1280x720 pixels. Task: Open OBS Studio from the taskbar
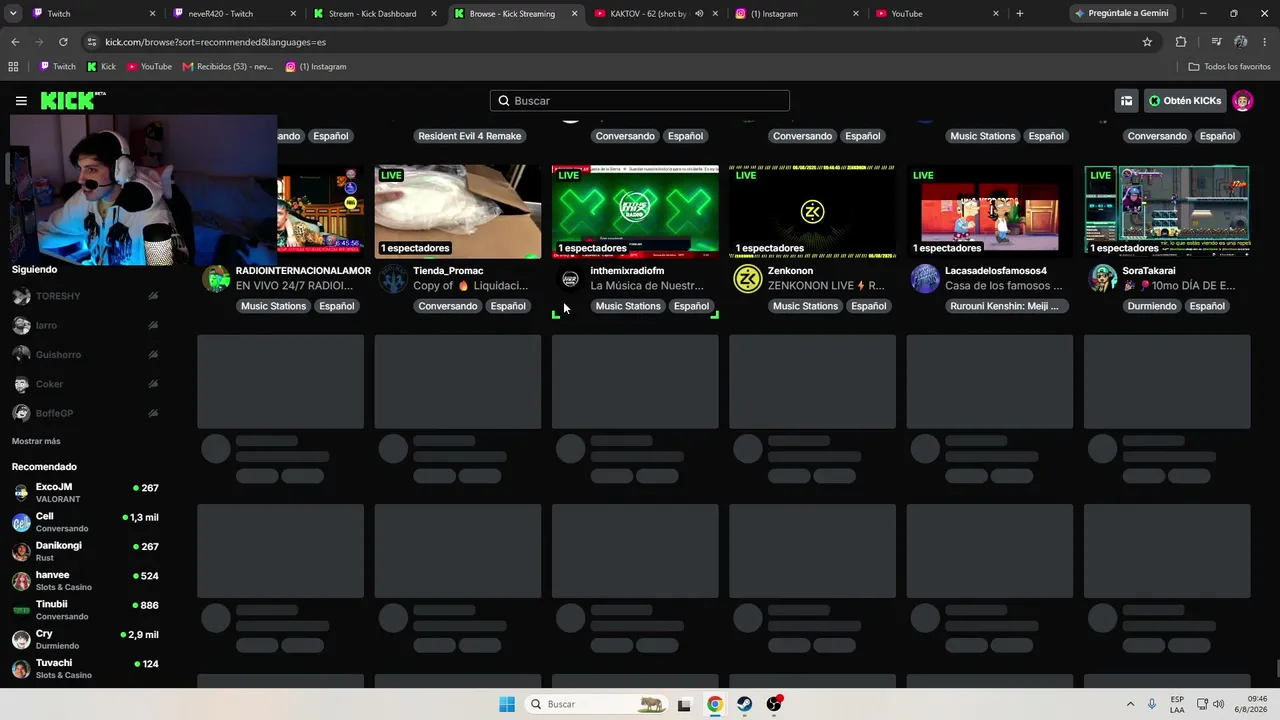coord(774,704)
